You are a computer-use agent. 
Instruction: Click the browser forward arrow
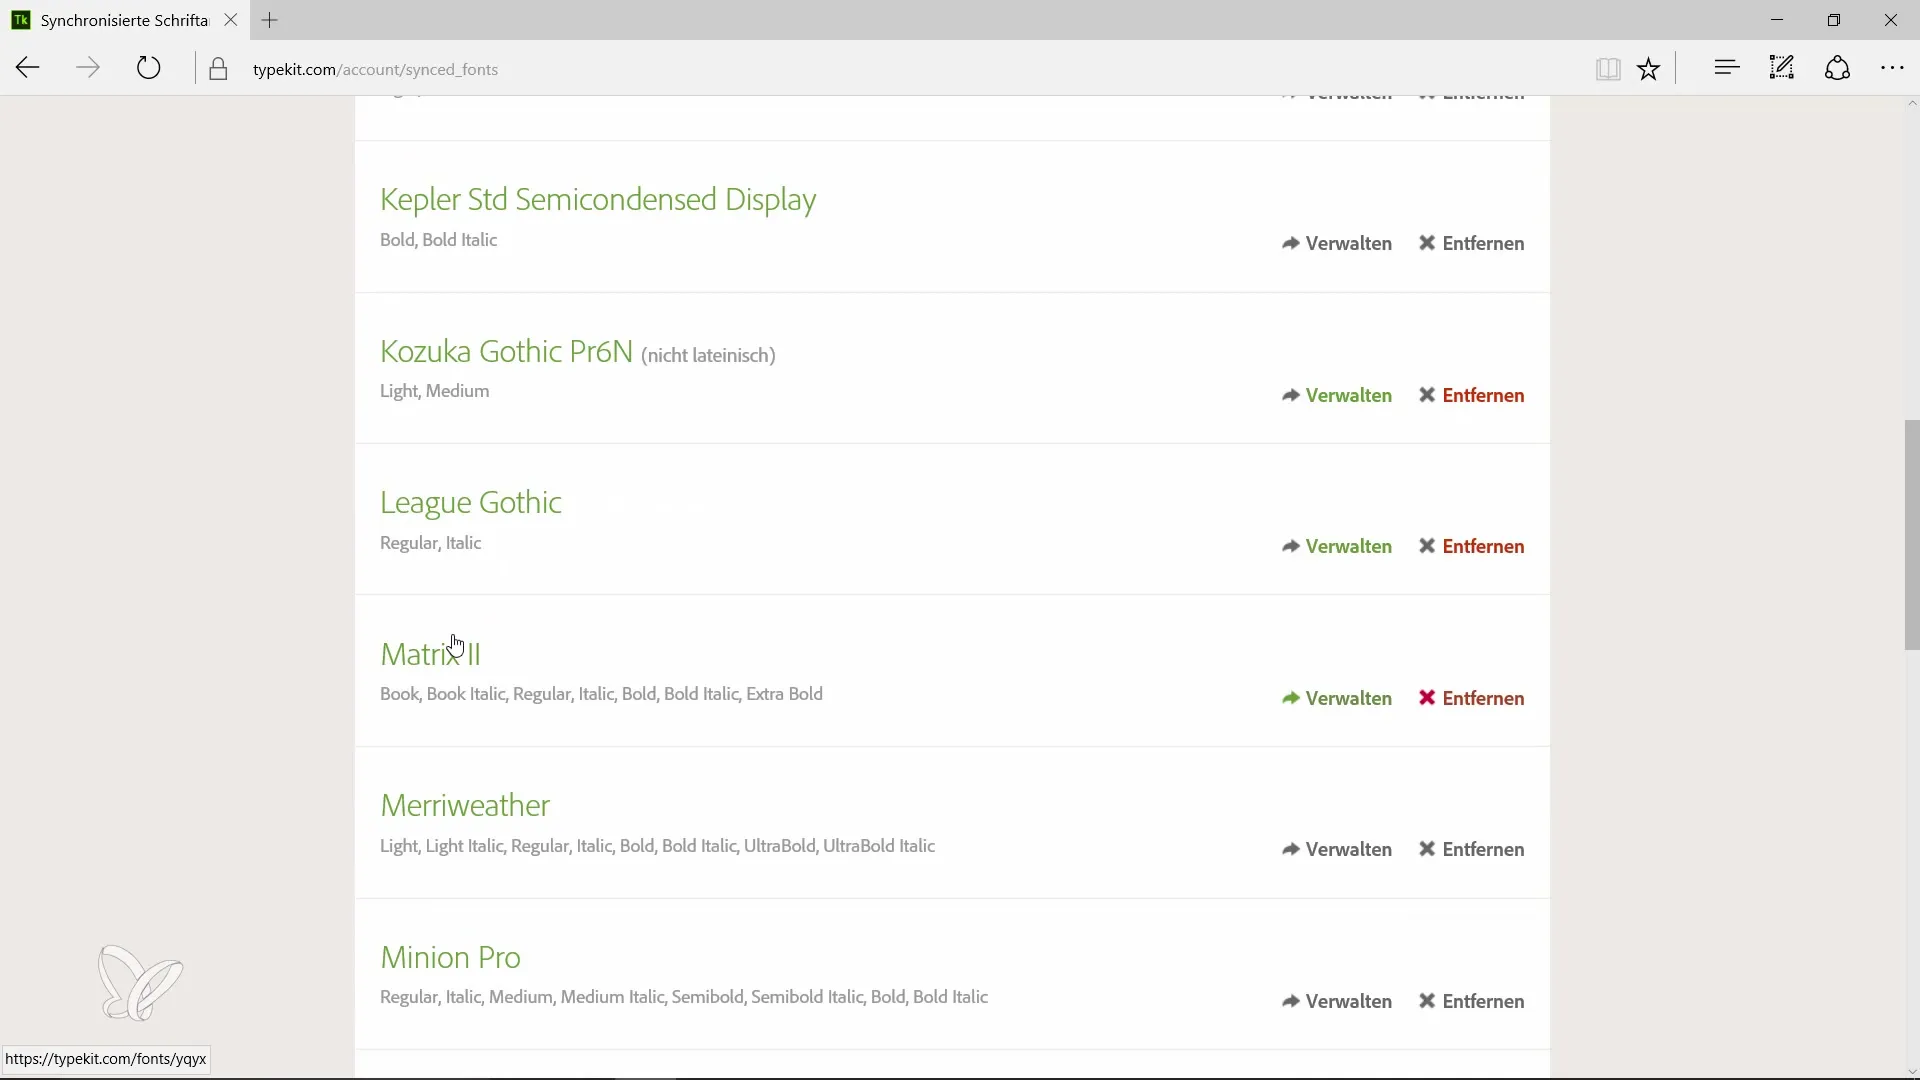tap(88, 68)
